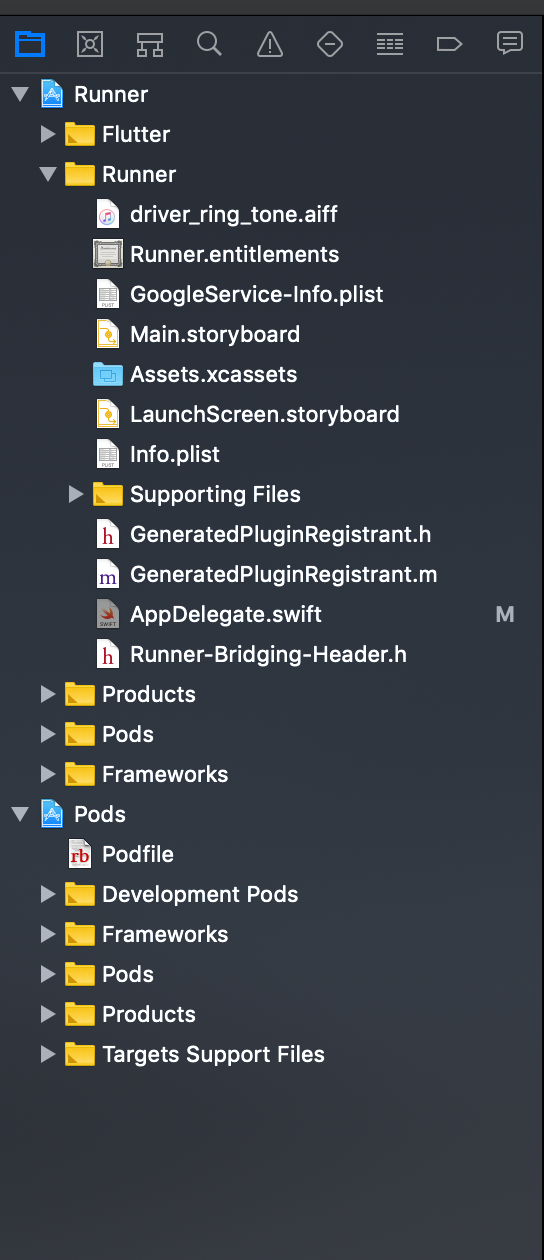This screenshot has width=544, height=1260.
Task: Expand Pods folder under Runner project
Action: [x=48, y=734]
